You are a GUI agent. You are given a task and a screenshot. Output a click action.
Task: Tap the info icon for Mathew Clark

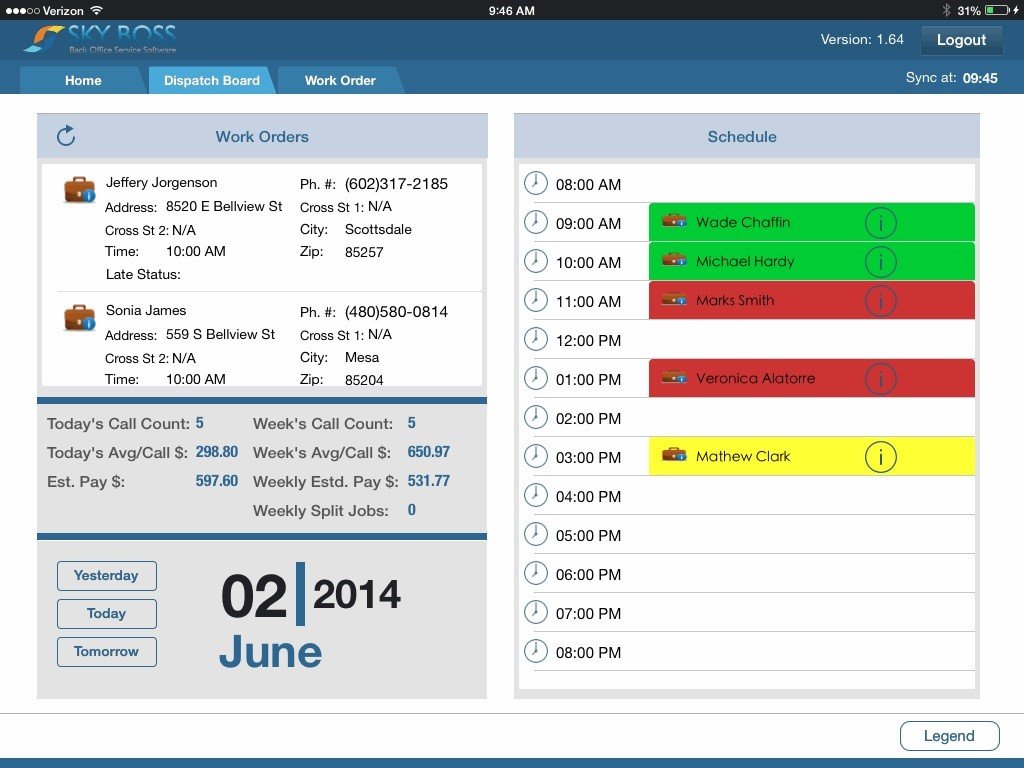pos(880,457)
